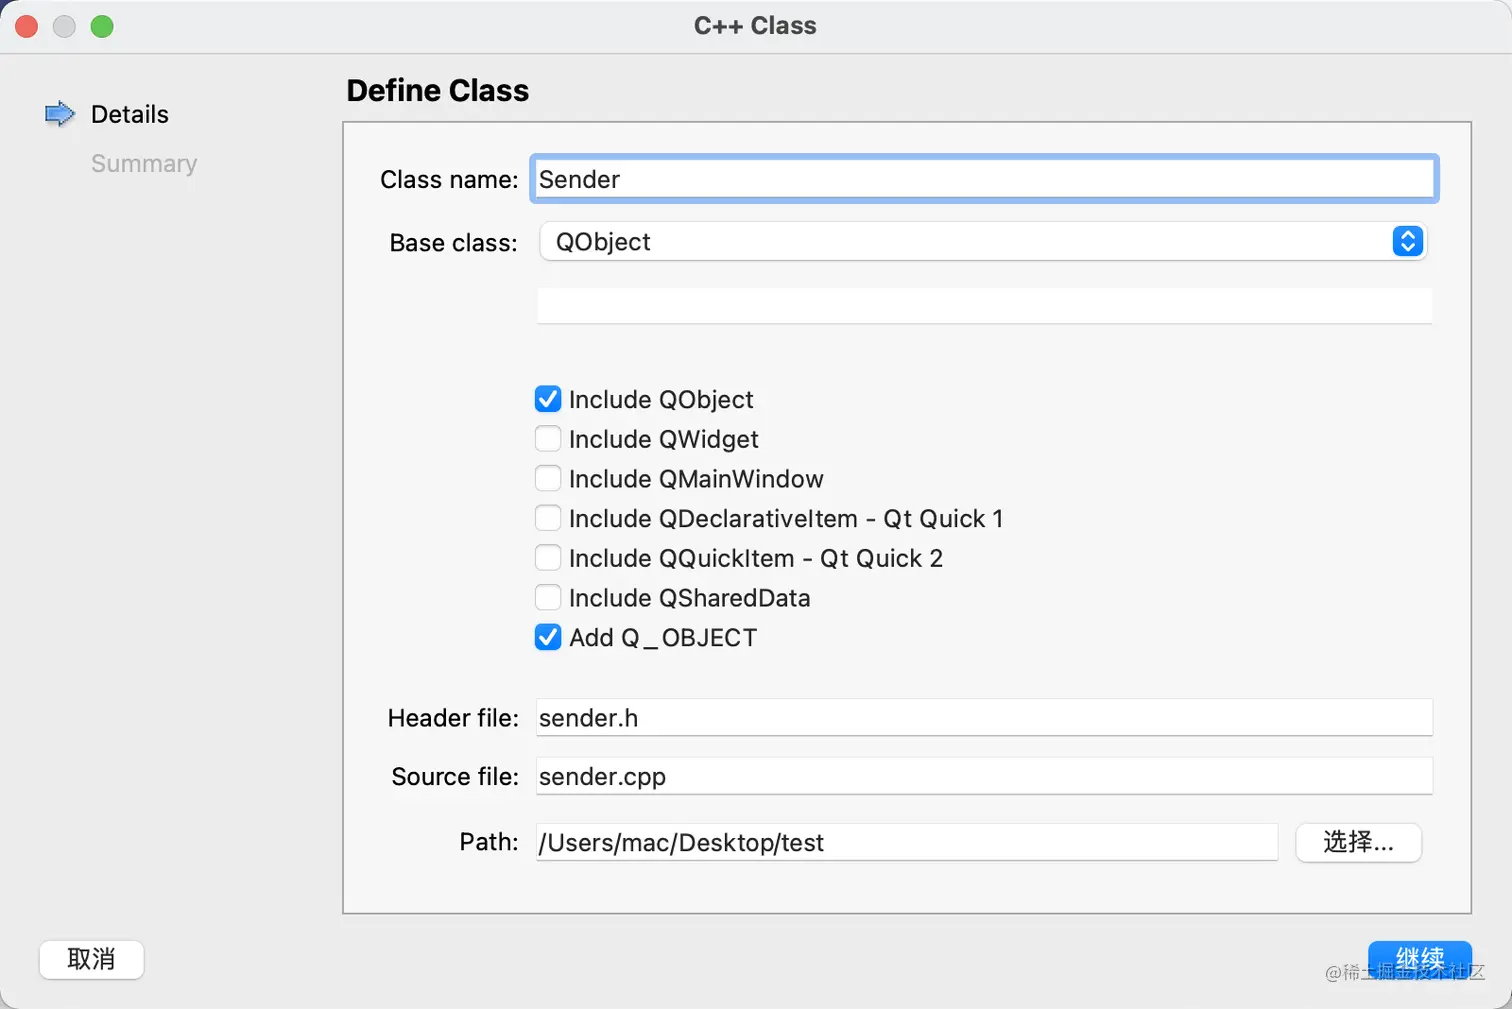The width and height of the screenshot is (1512, 1009).
Task: Enable Include QWidget checkbox
Action: (548, 439)
